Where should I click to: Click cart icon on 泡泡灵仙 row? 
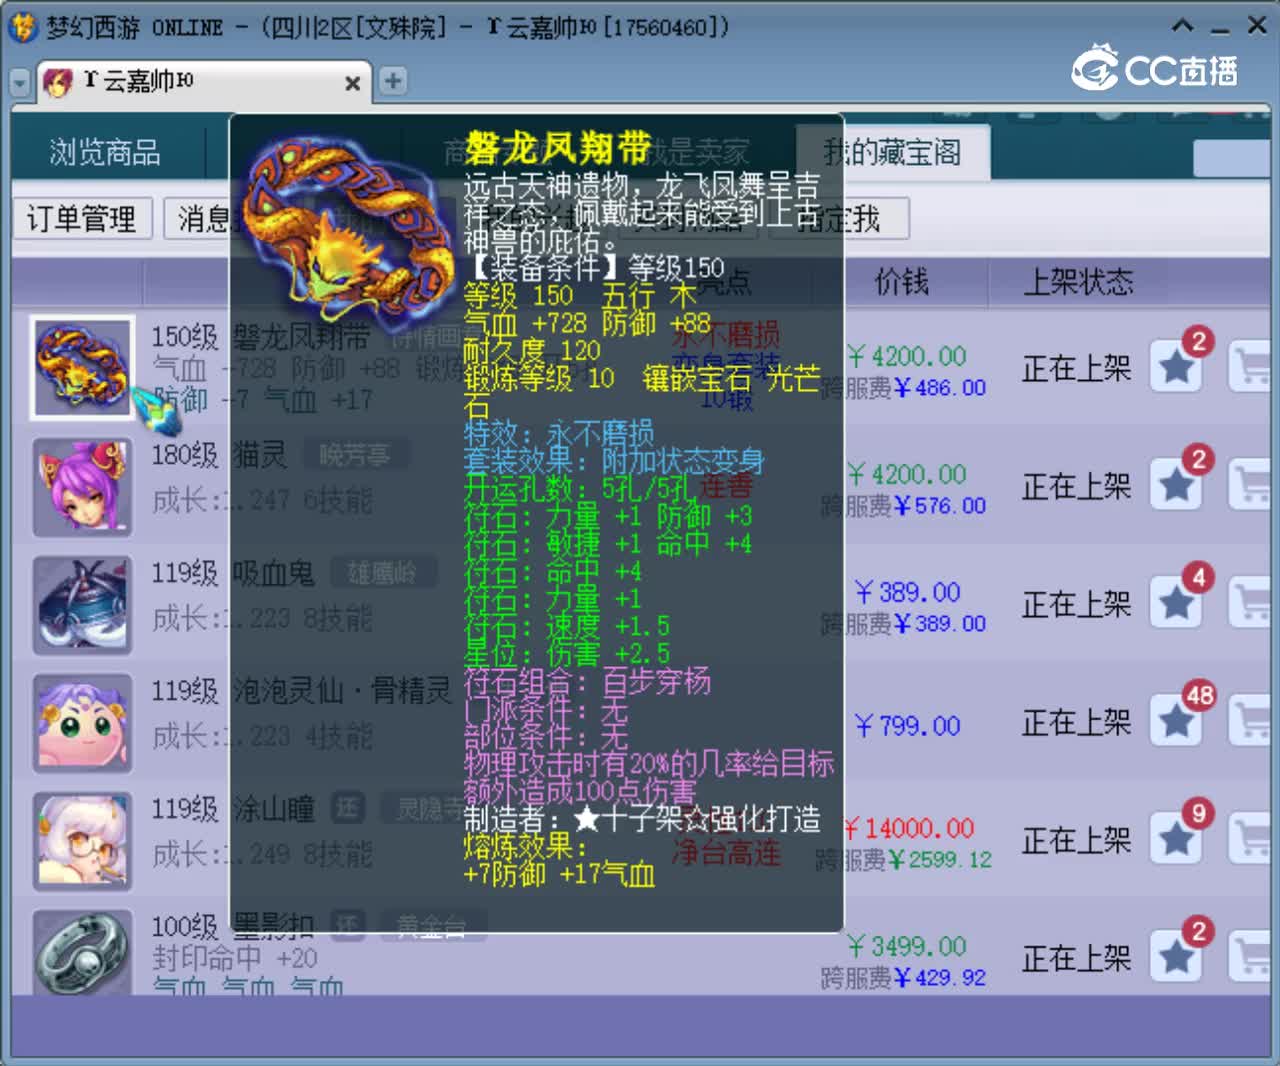point(1250,722)
